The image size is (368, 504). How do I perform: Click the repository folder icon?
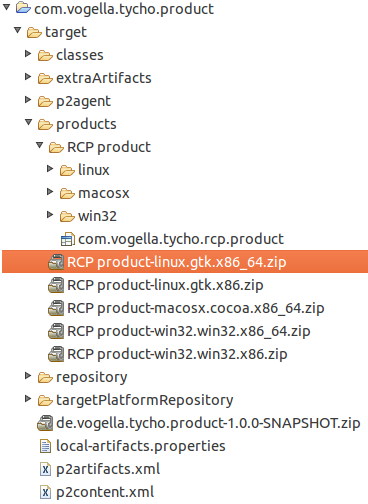[x=45, y=377]
